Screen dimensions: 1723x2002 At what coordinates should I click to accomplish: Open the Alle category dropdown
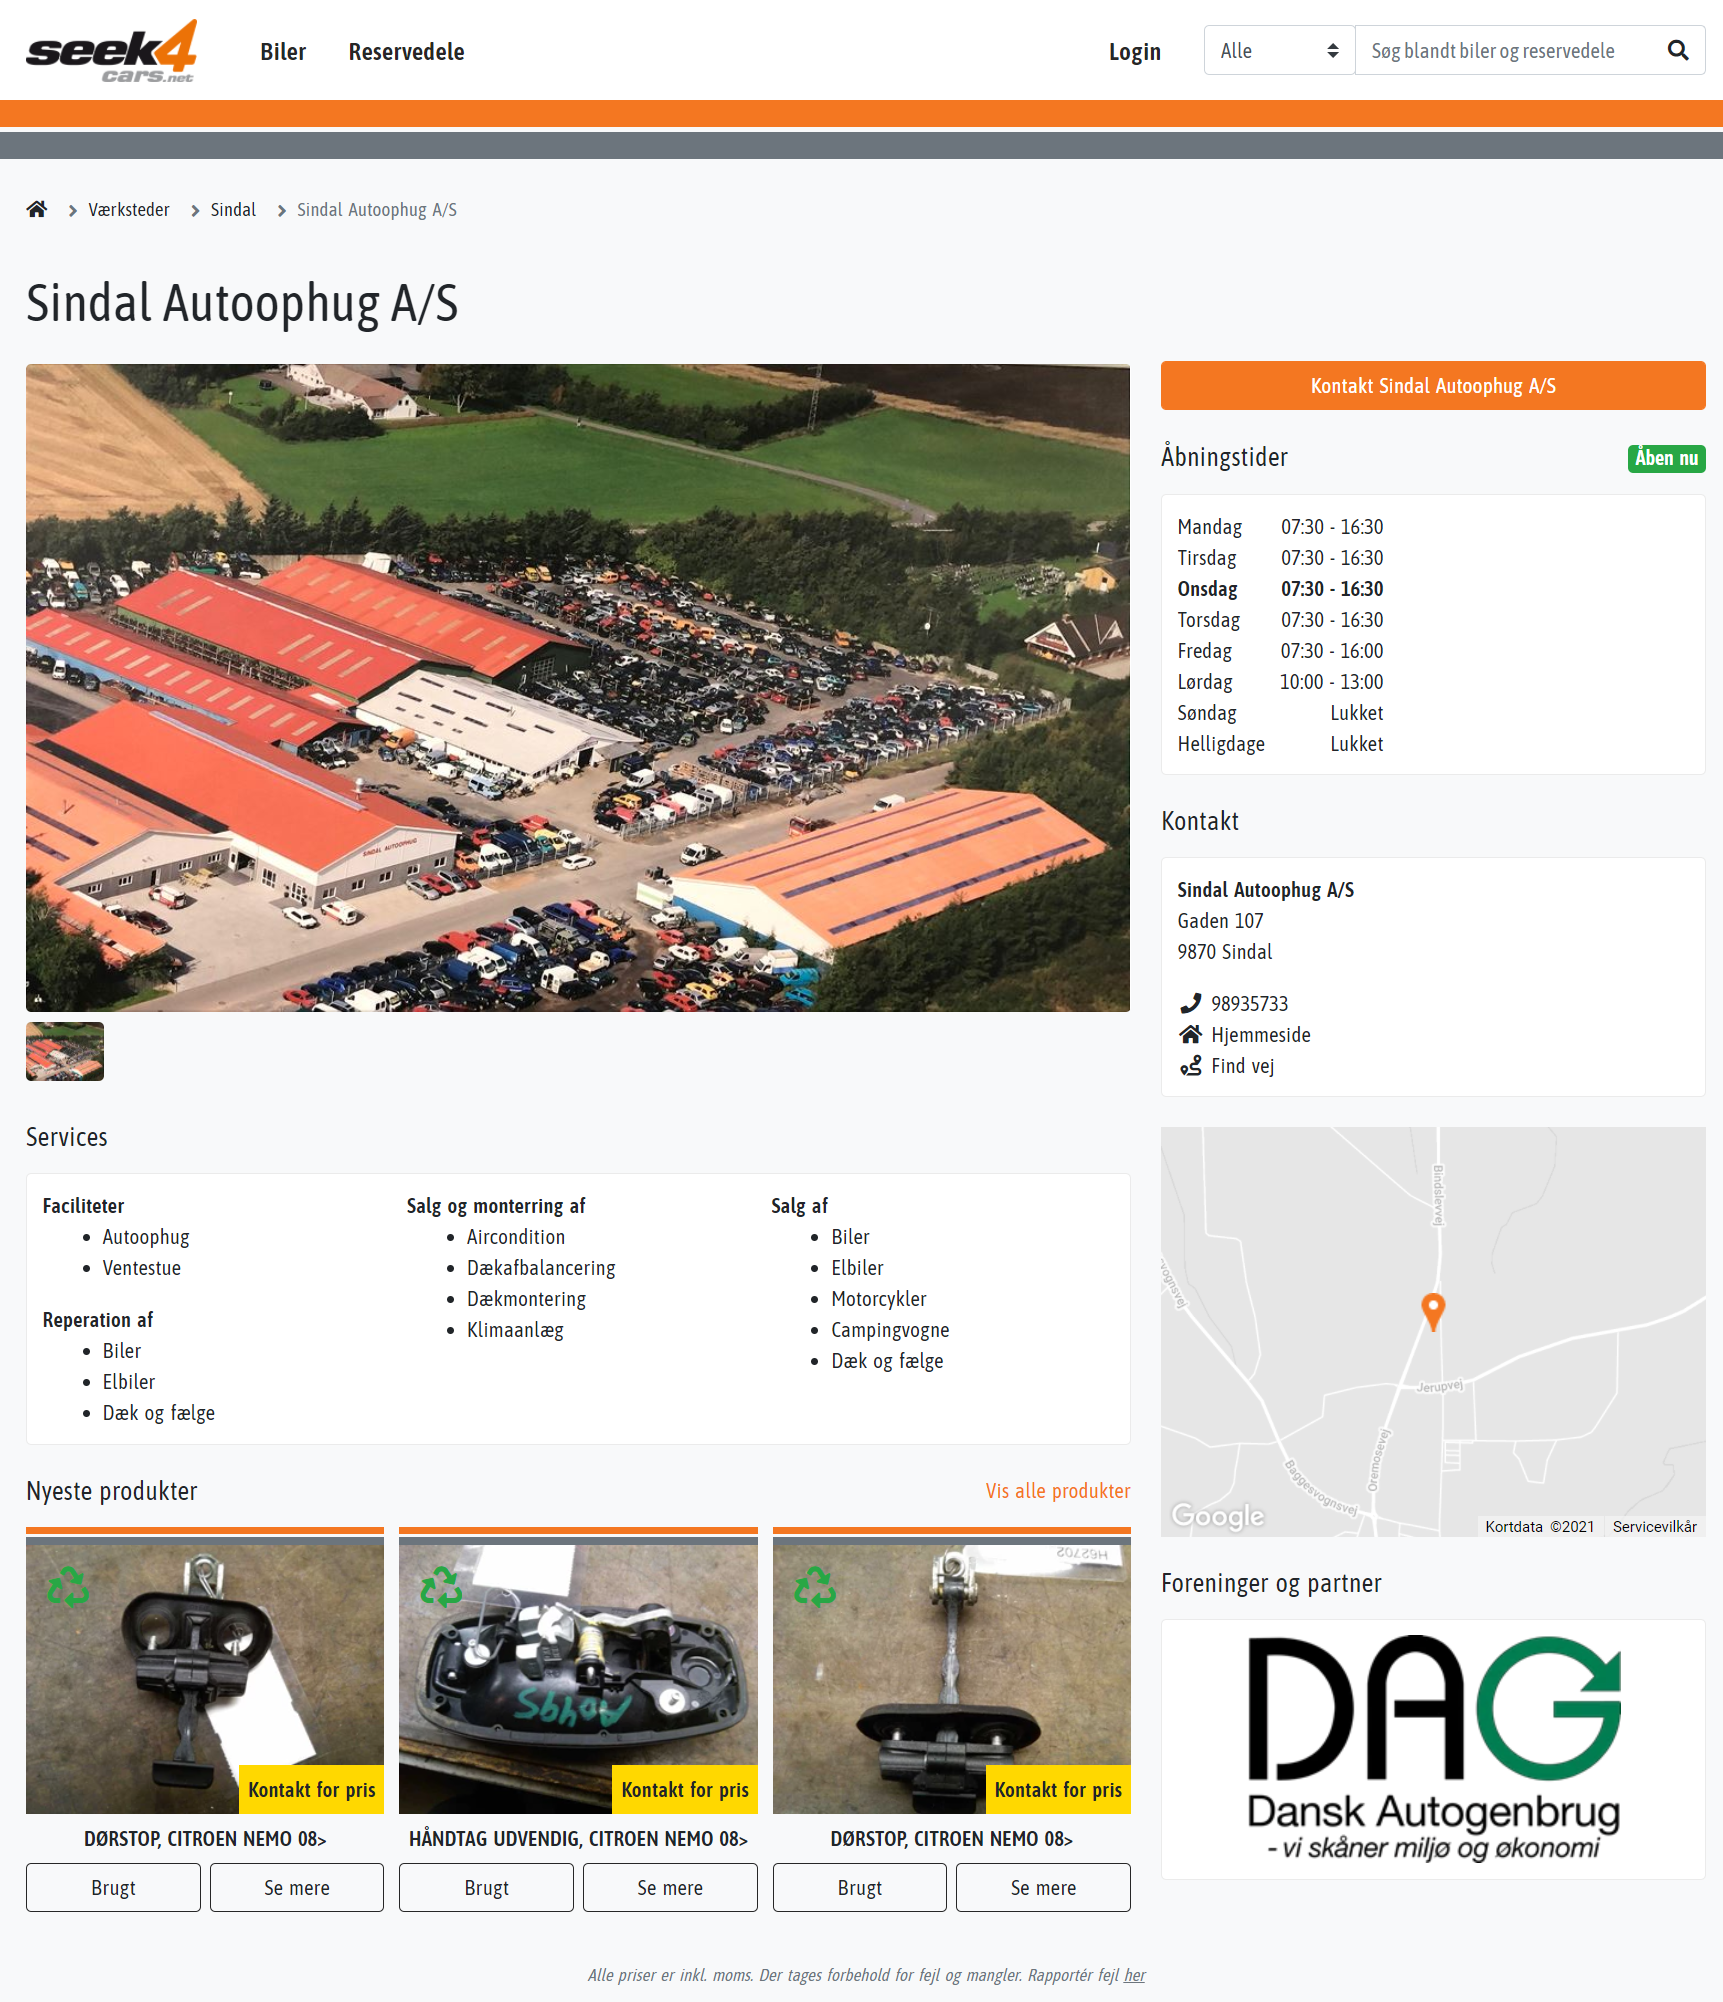click(x=1279, y=51)
